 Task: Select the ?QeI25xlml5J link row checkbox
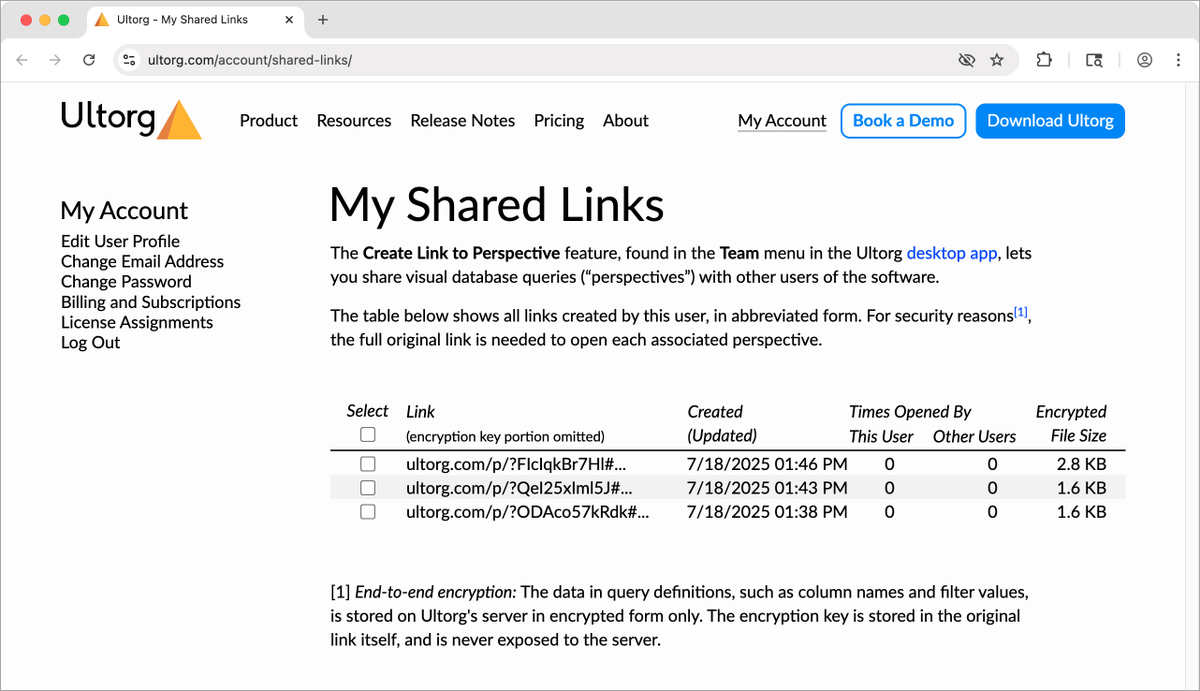[x=368, y=488]
